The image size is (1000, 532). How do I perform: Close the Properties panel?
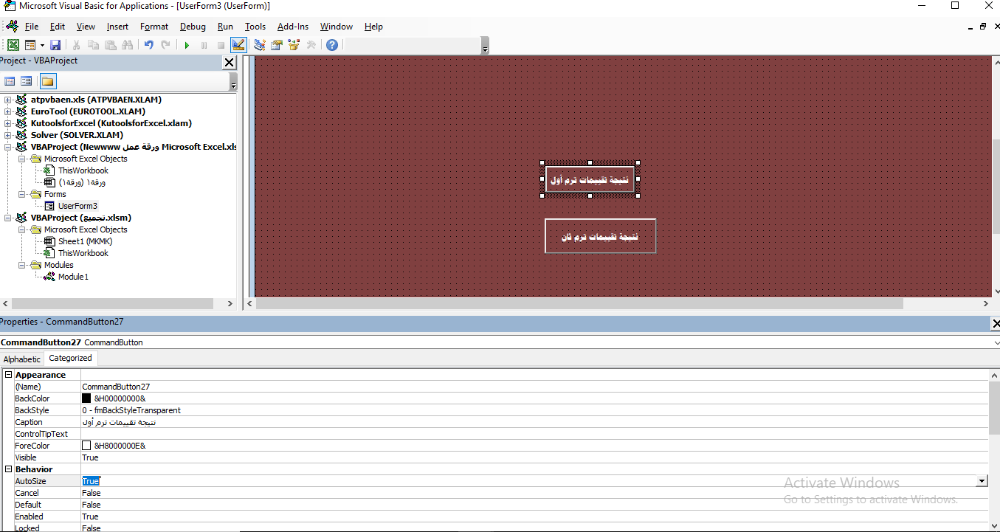click(x=996, y=323)
